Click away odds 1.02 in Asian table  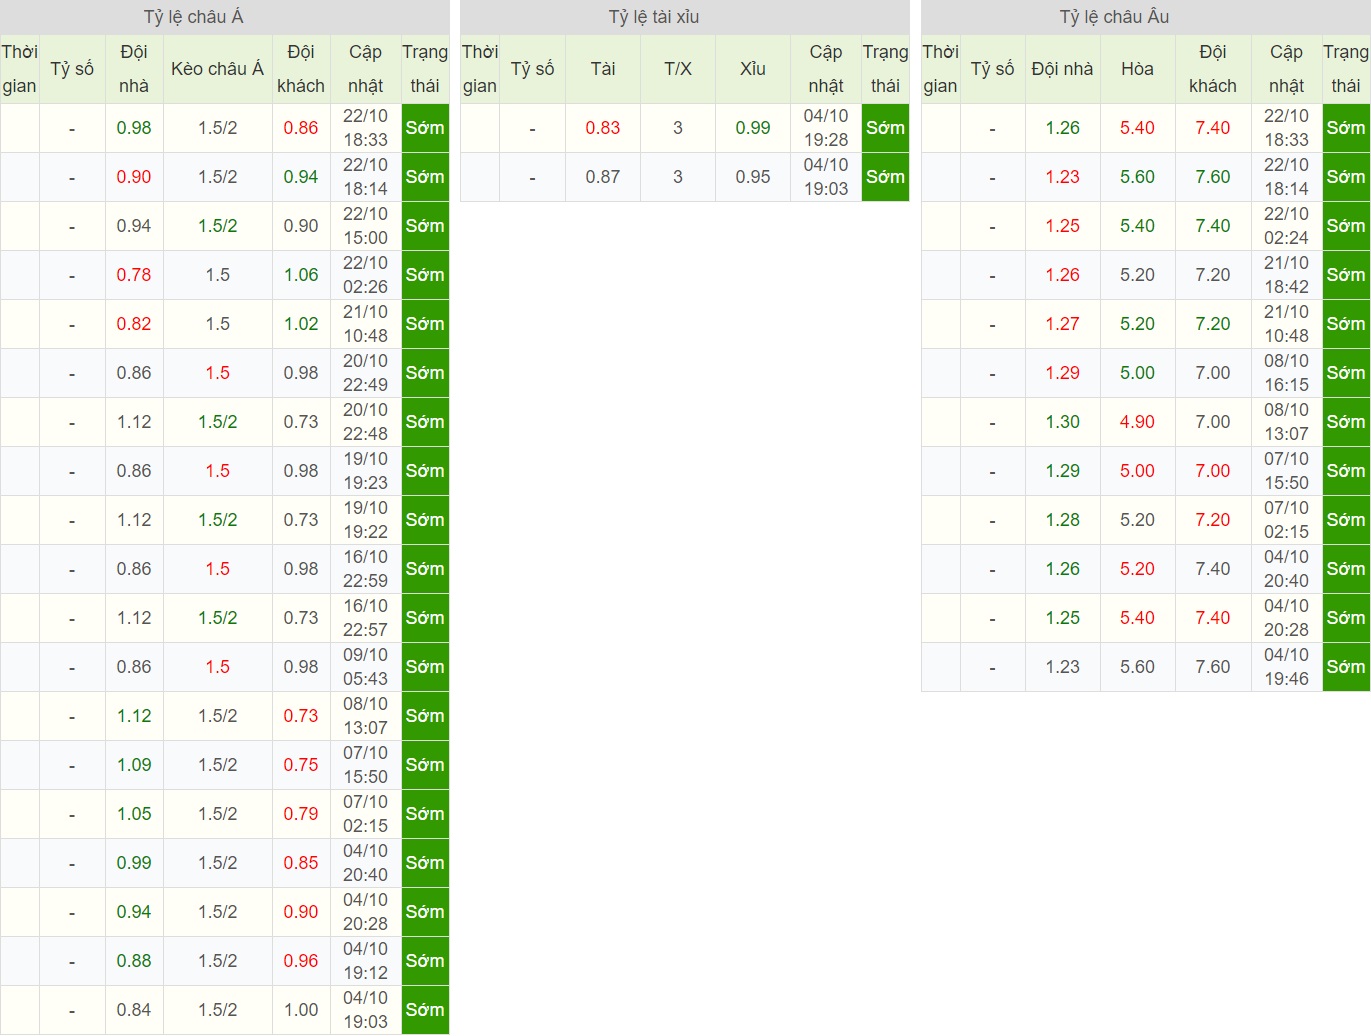(301, 324)
